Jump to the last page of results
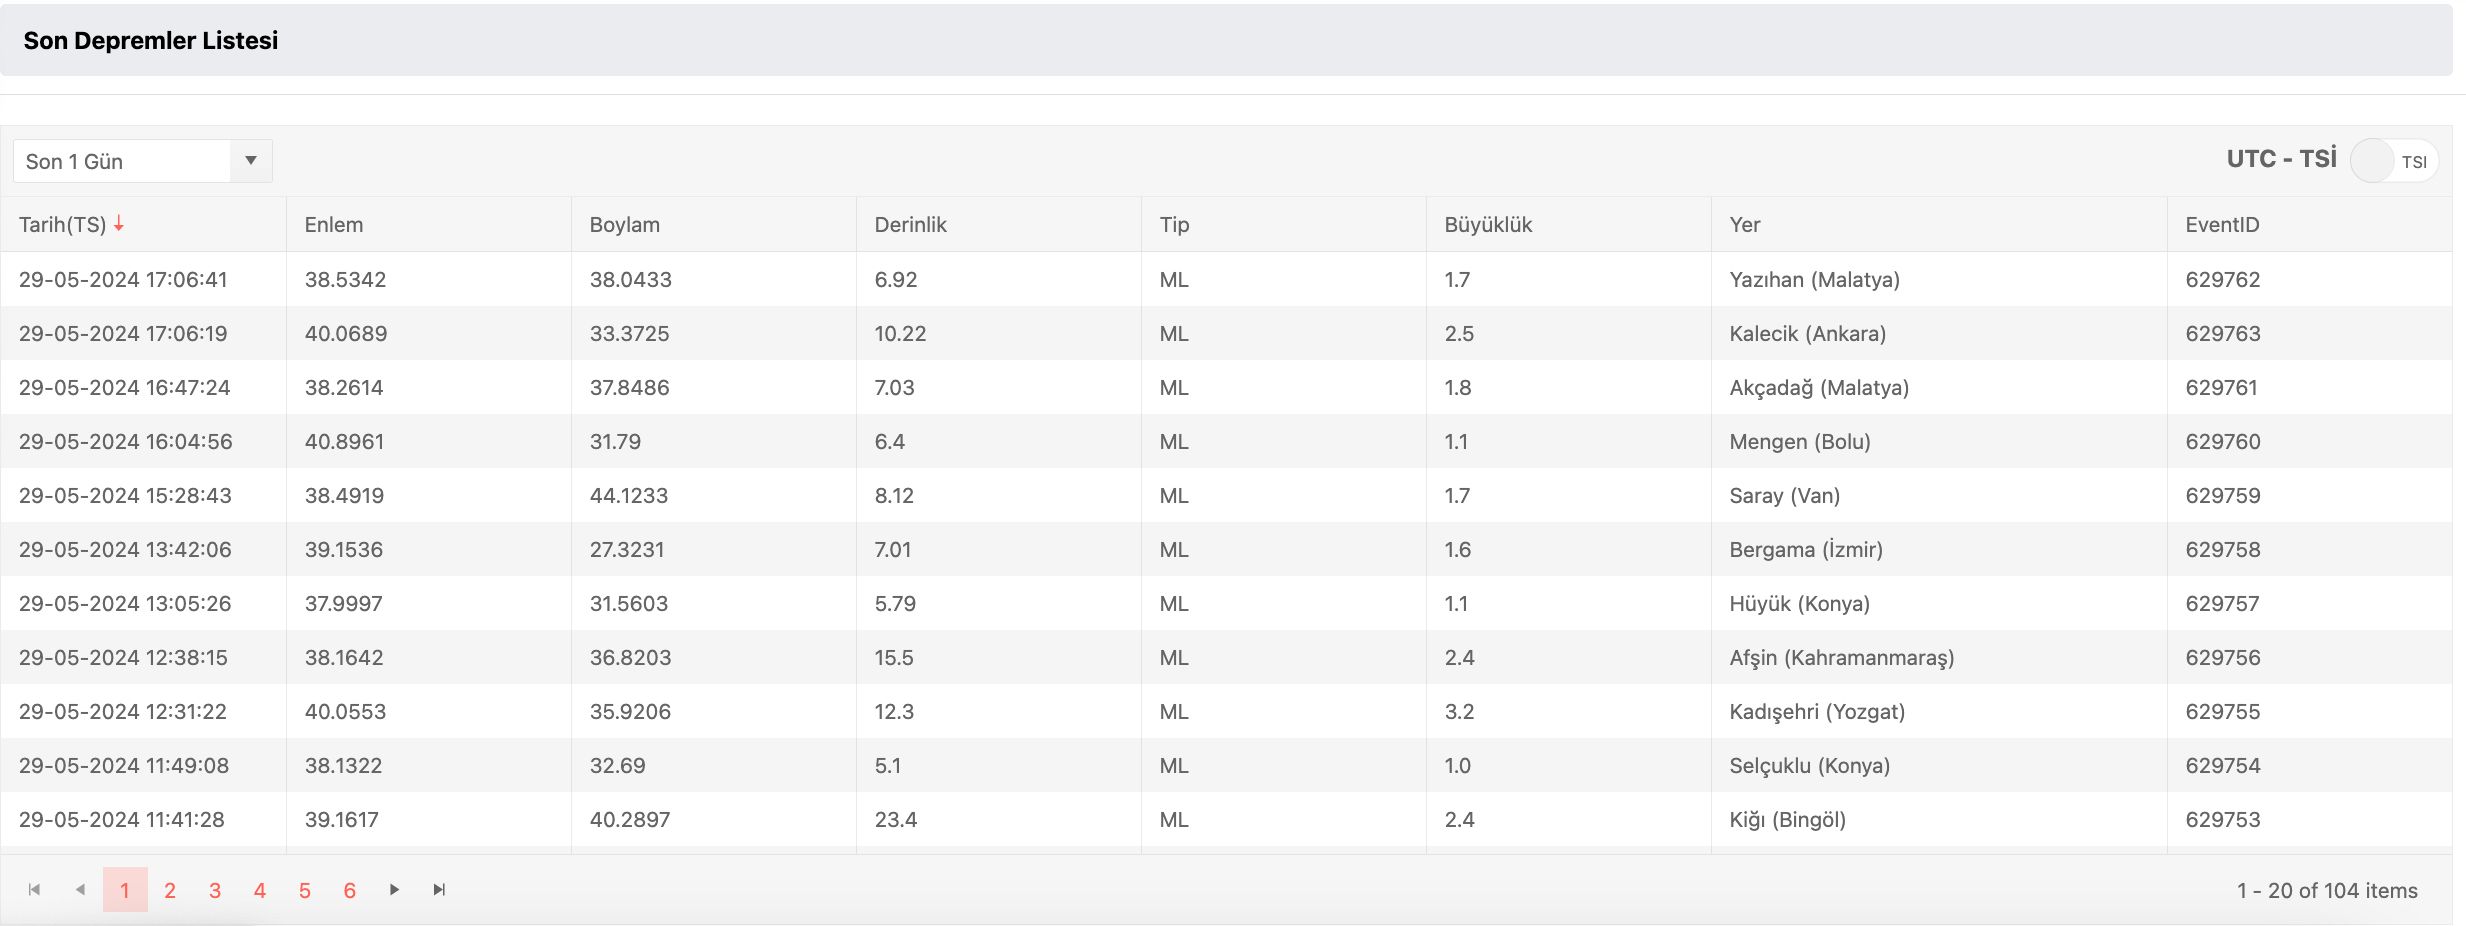 439,890
